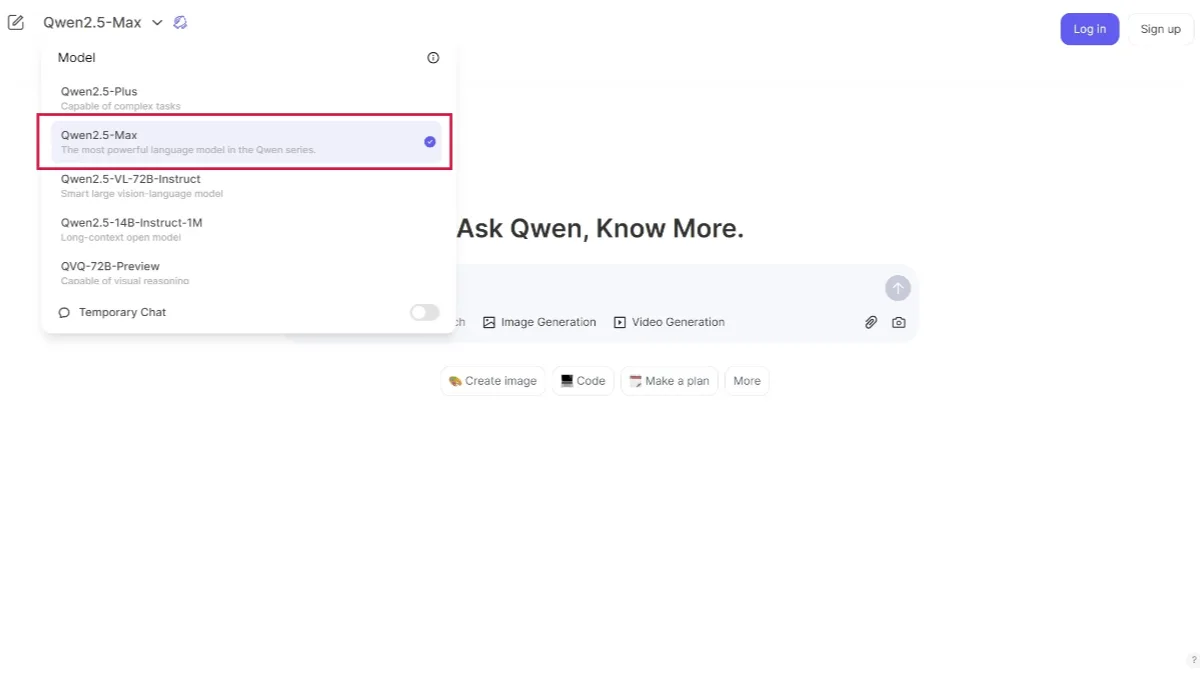This screenshot has width=1200, height=675.
Task: Toggle the Temporary Chat switch
Action: (424, 312)
